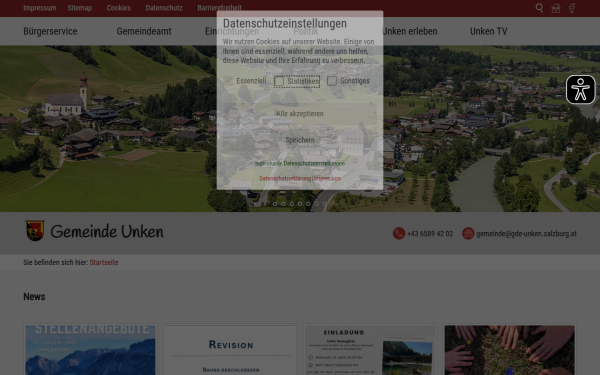The image size is (600, 375).
Task: Open the Impressum link in the cookie dialog
Action: (x=327, y=178)
